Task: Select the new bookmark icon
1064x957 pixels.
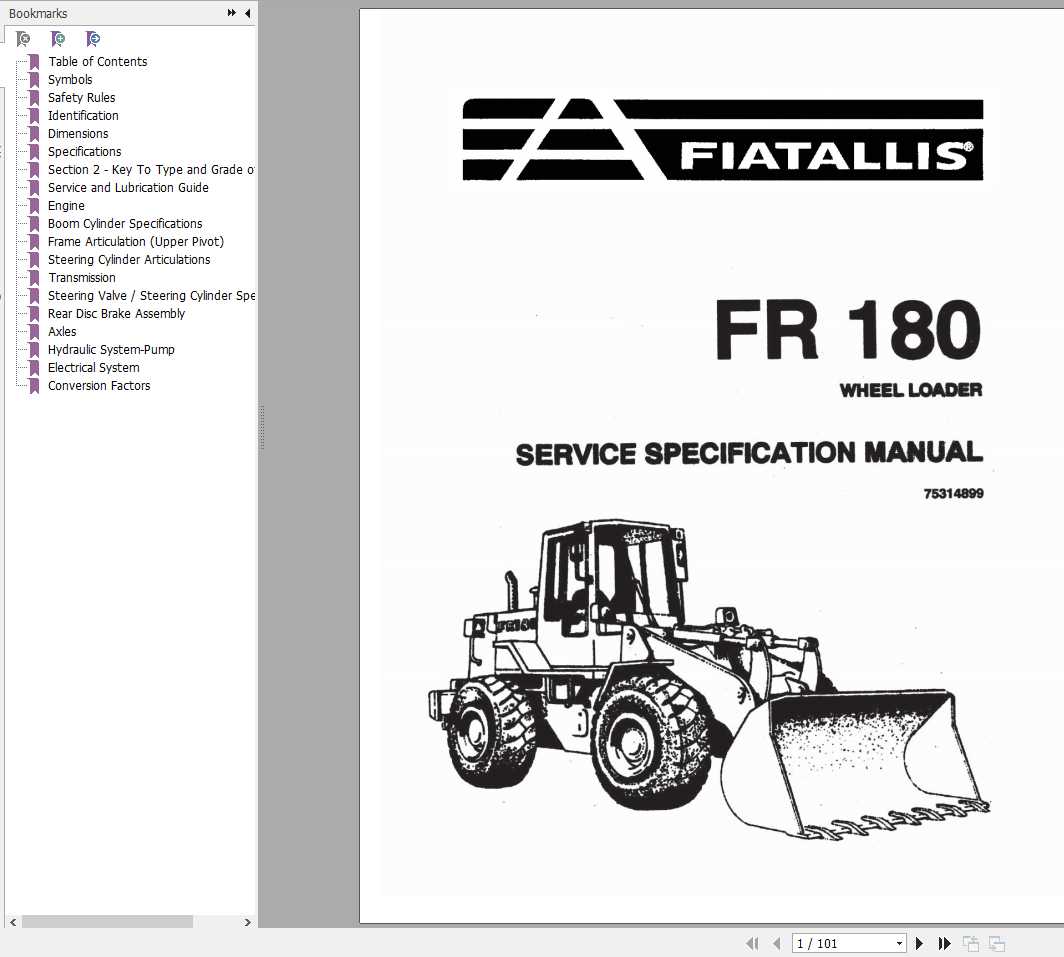Action: (58, 38)
